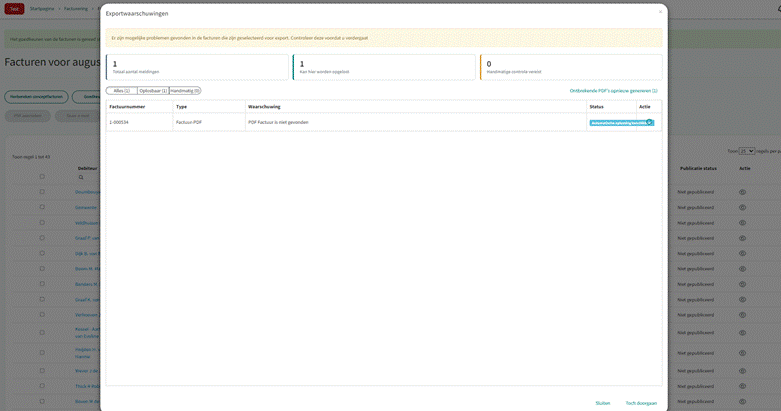Open the Facturering breadcrumb
Viewport: 781px width, 411px height.
[x=76, y=8]
